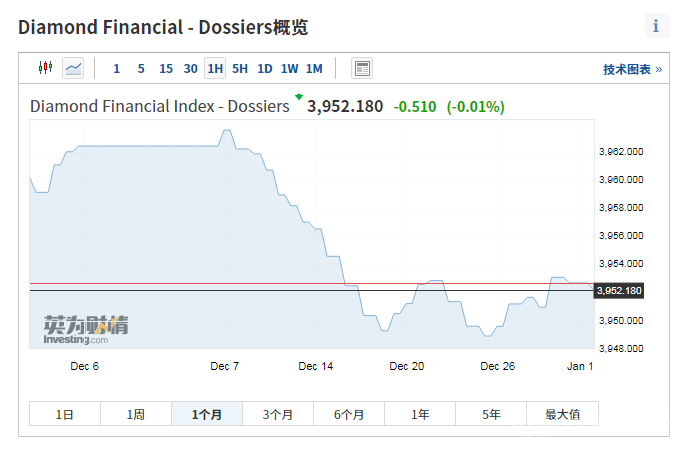The height and width of the screenshot is (455, 685).
Task: Set the chart interval to 1 minute
Action: 116,68
